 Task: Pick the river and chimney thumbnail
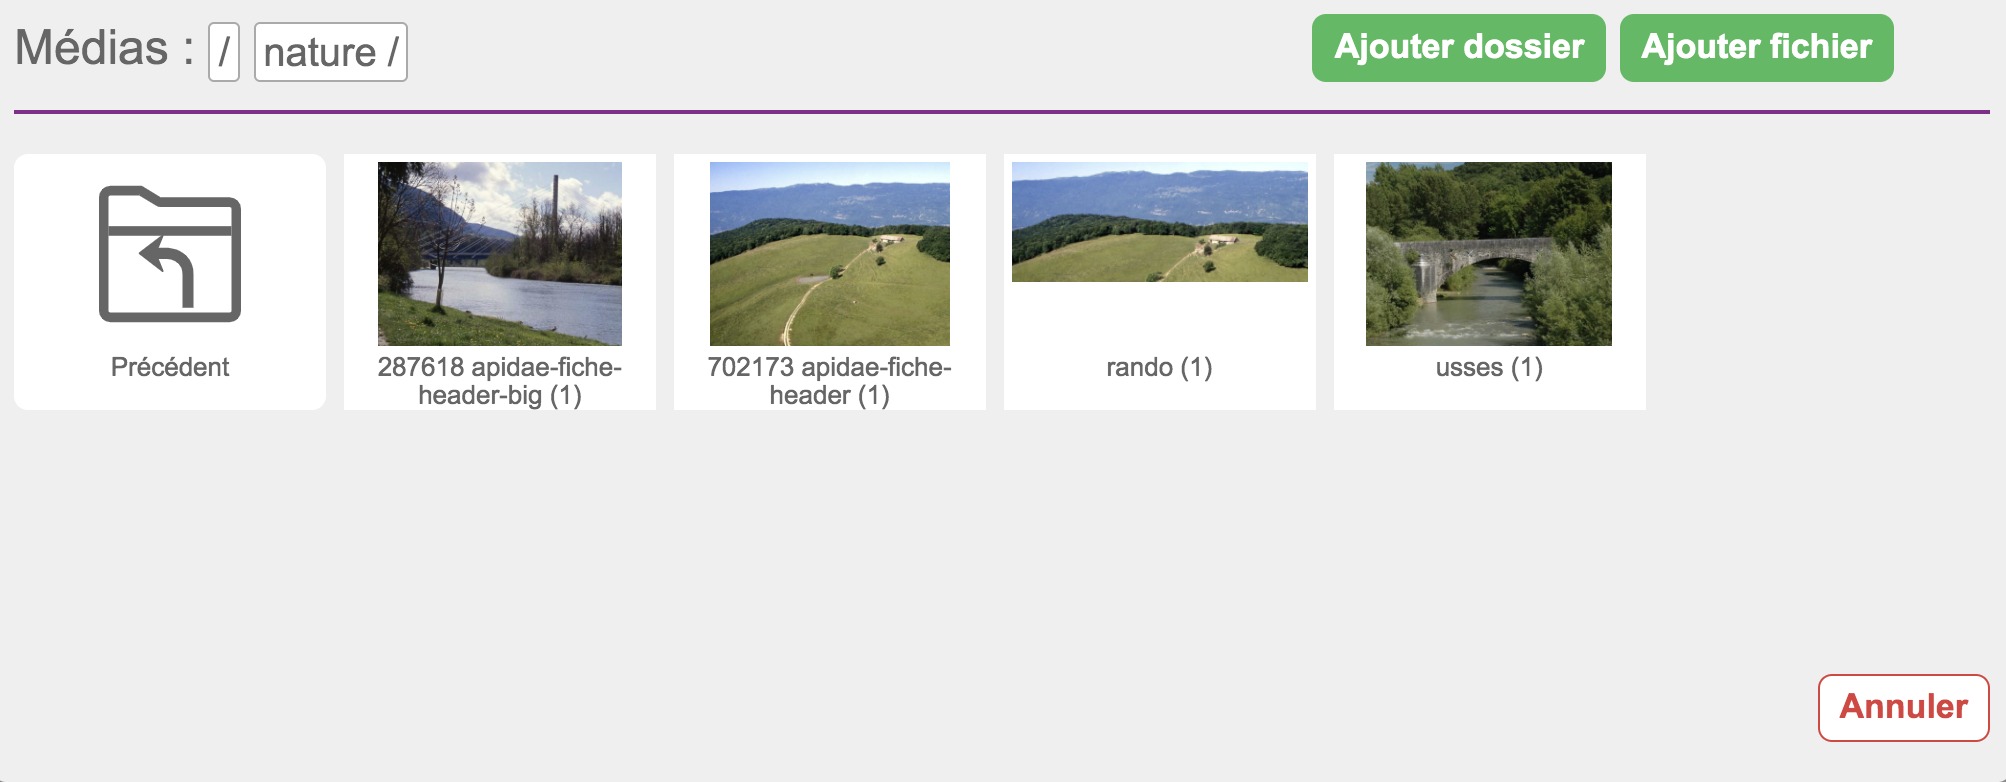pos(500,253)
